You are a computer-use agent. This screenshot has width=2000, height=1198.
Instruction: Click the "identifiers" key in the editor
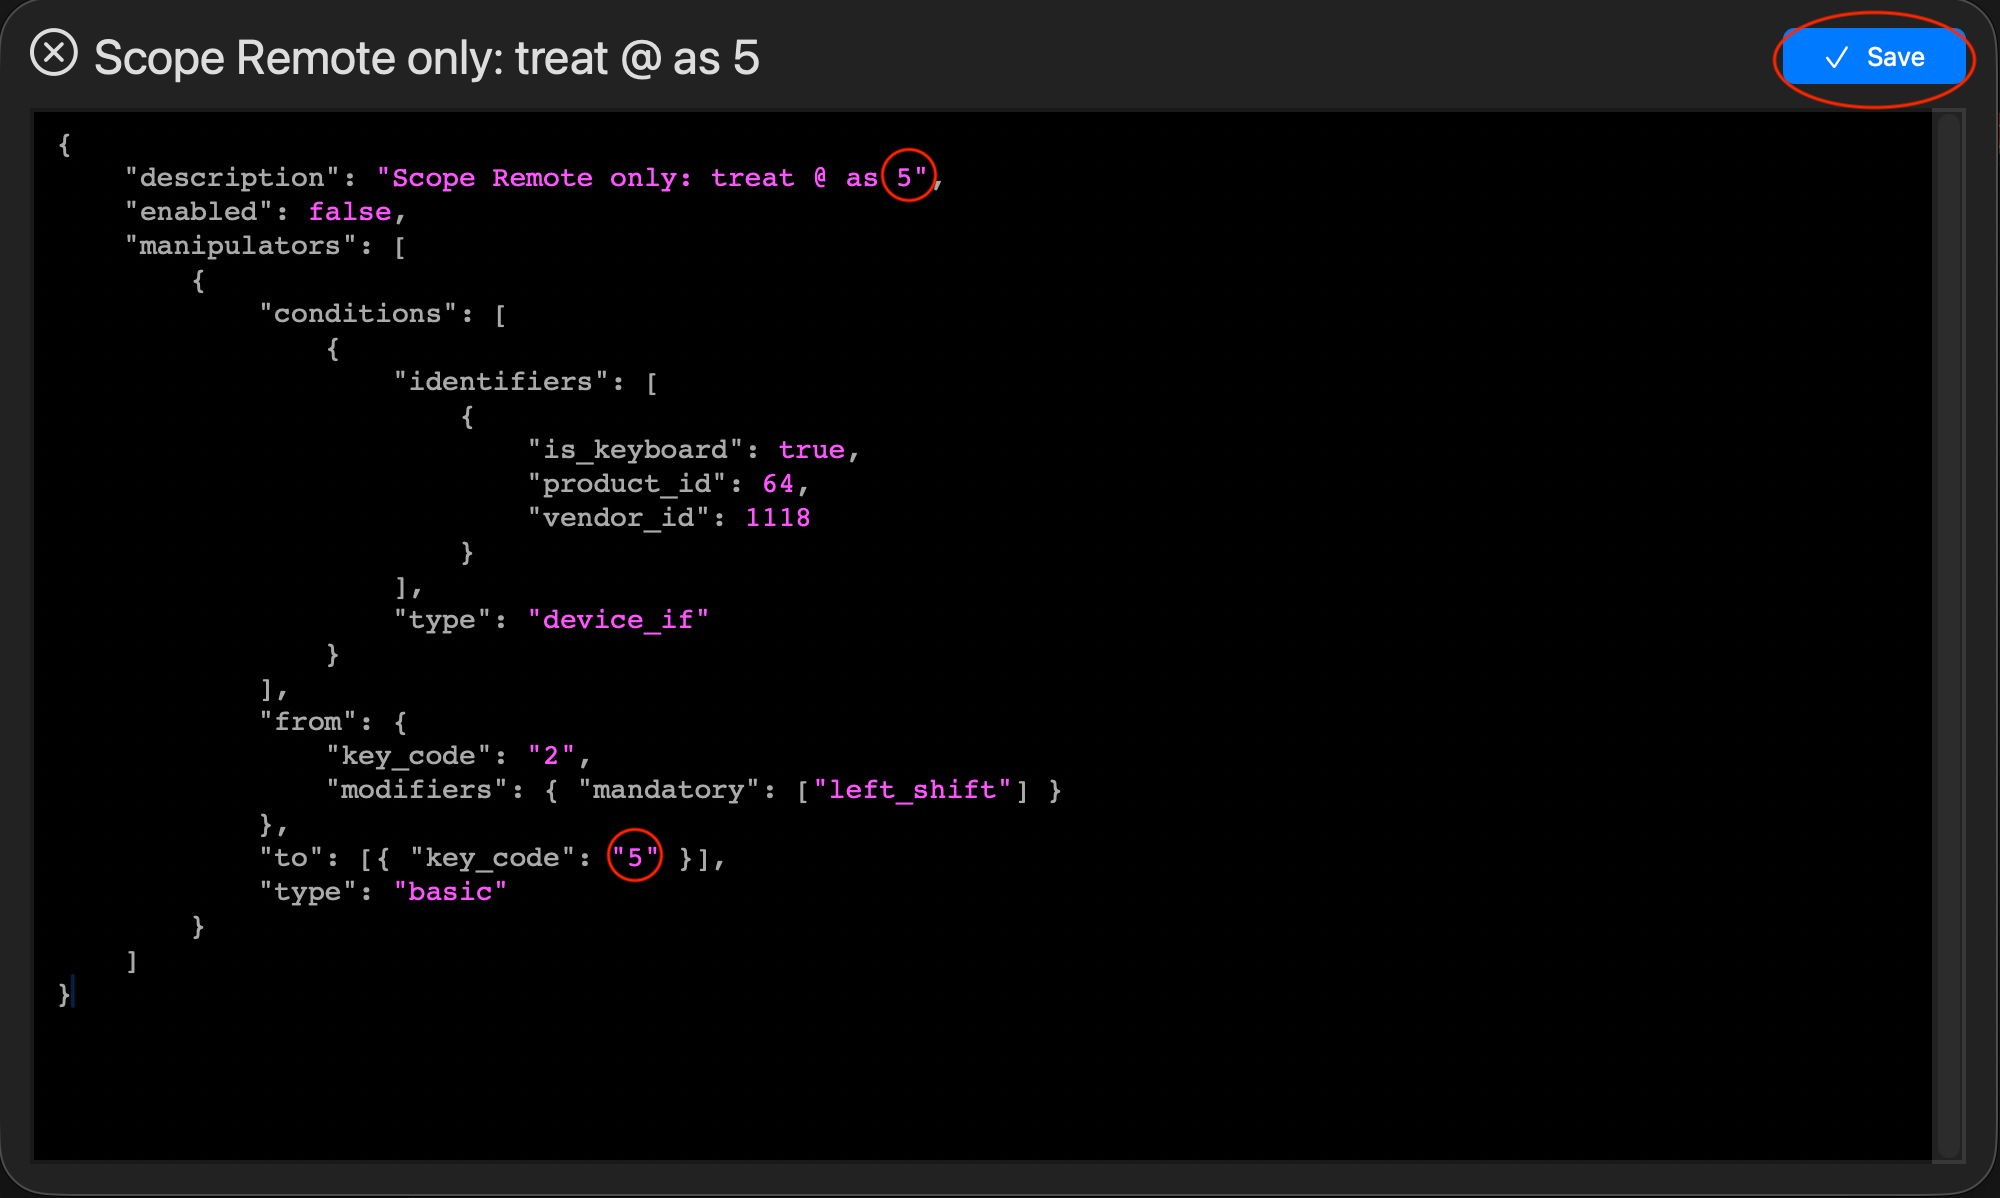tap(501, 382)
